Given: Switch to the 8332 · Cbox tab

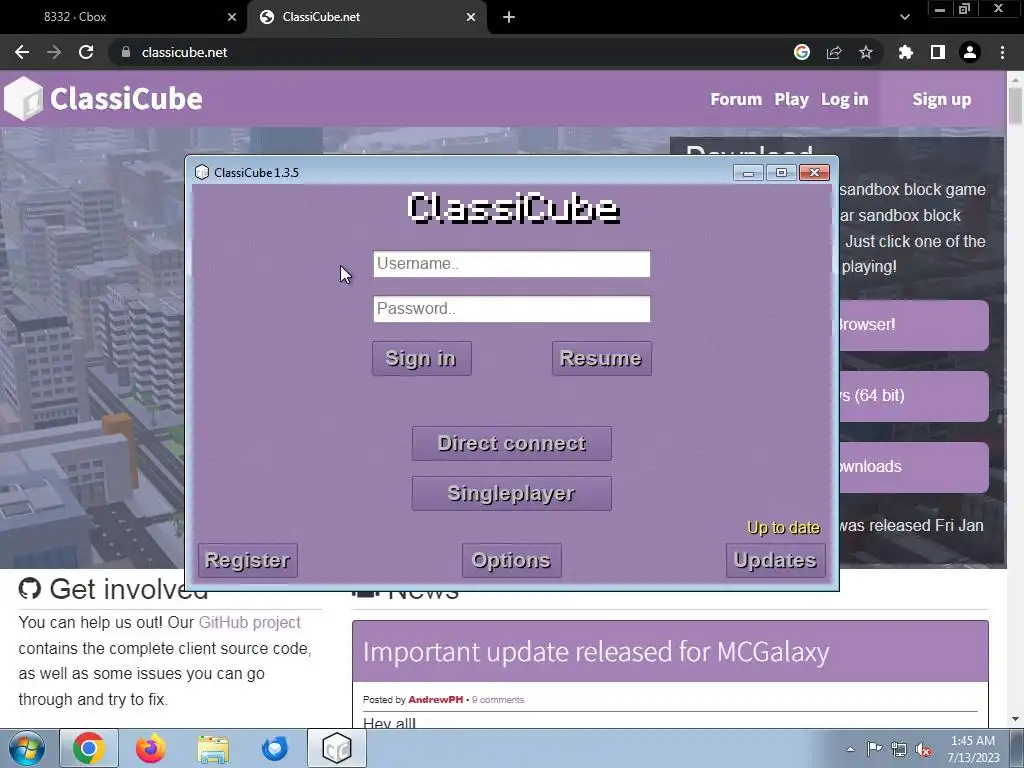Looking at the screenshot, I should coord(123,17).
